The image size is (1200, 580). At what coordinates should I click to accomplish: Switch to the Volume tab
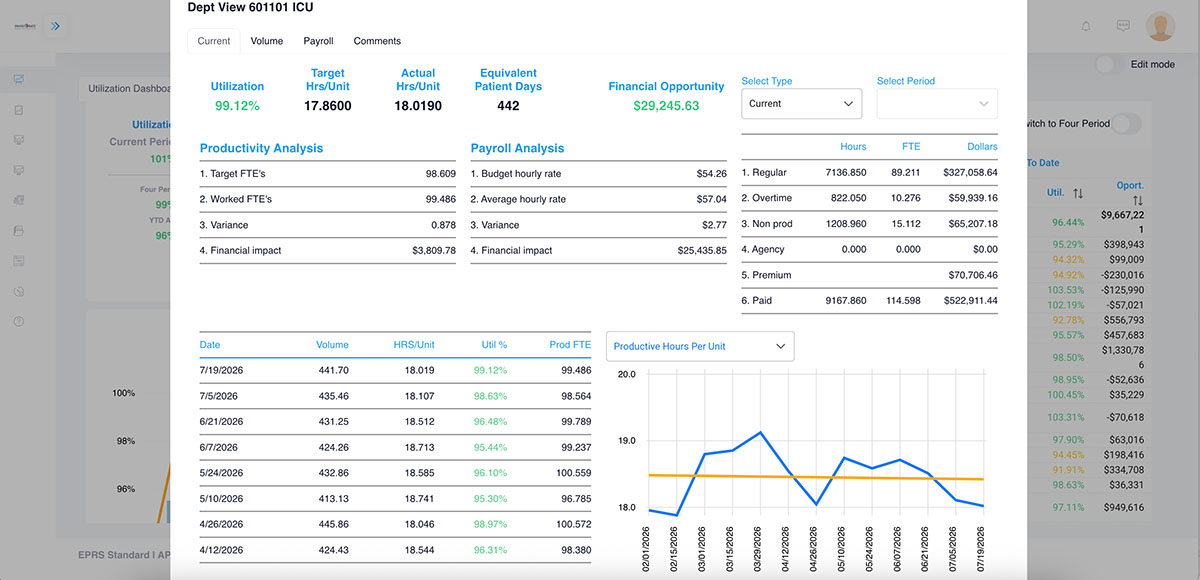coord(267,41)
